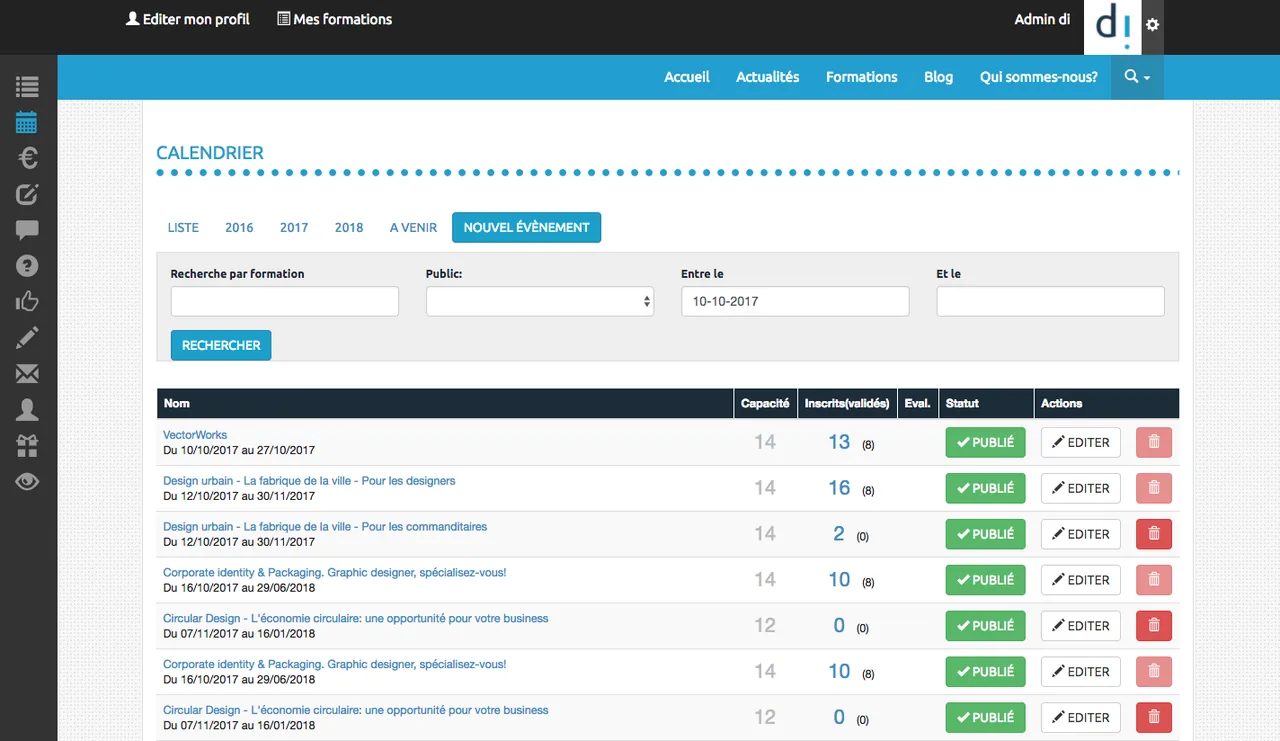Click the 'di' logo avatar
This screenshot has width=1280, height=741.
(1113, 27)
